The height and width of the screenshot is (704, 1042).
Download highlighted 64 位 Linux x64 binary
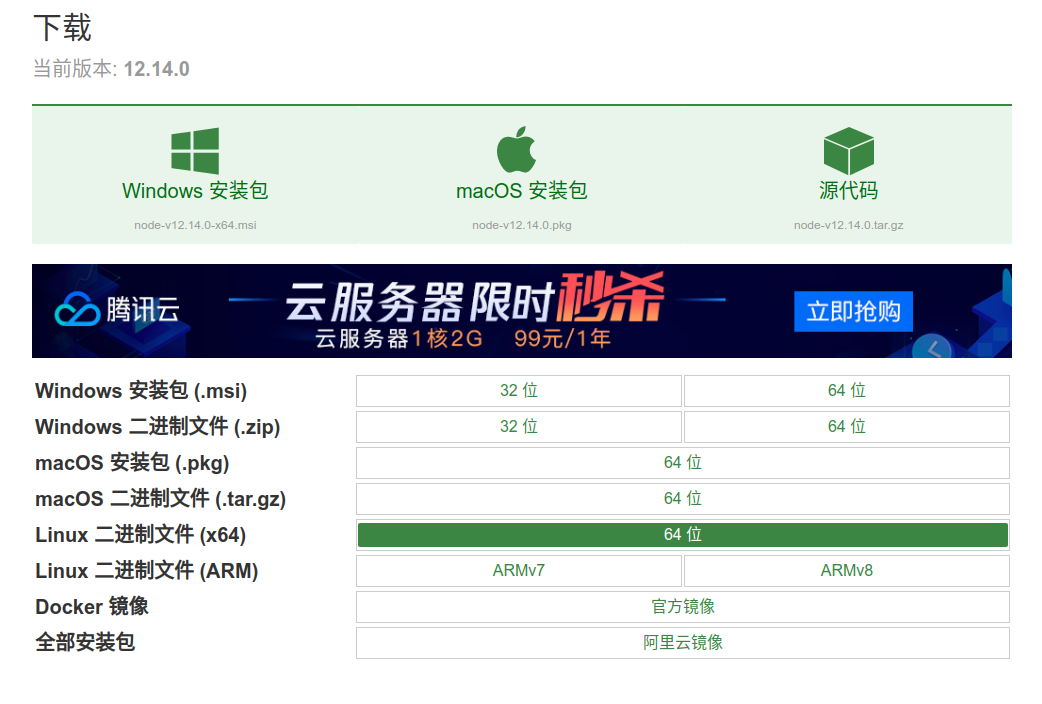[x=682, y=534]
